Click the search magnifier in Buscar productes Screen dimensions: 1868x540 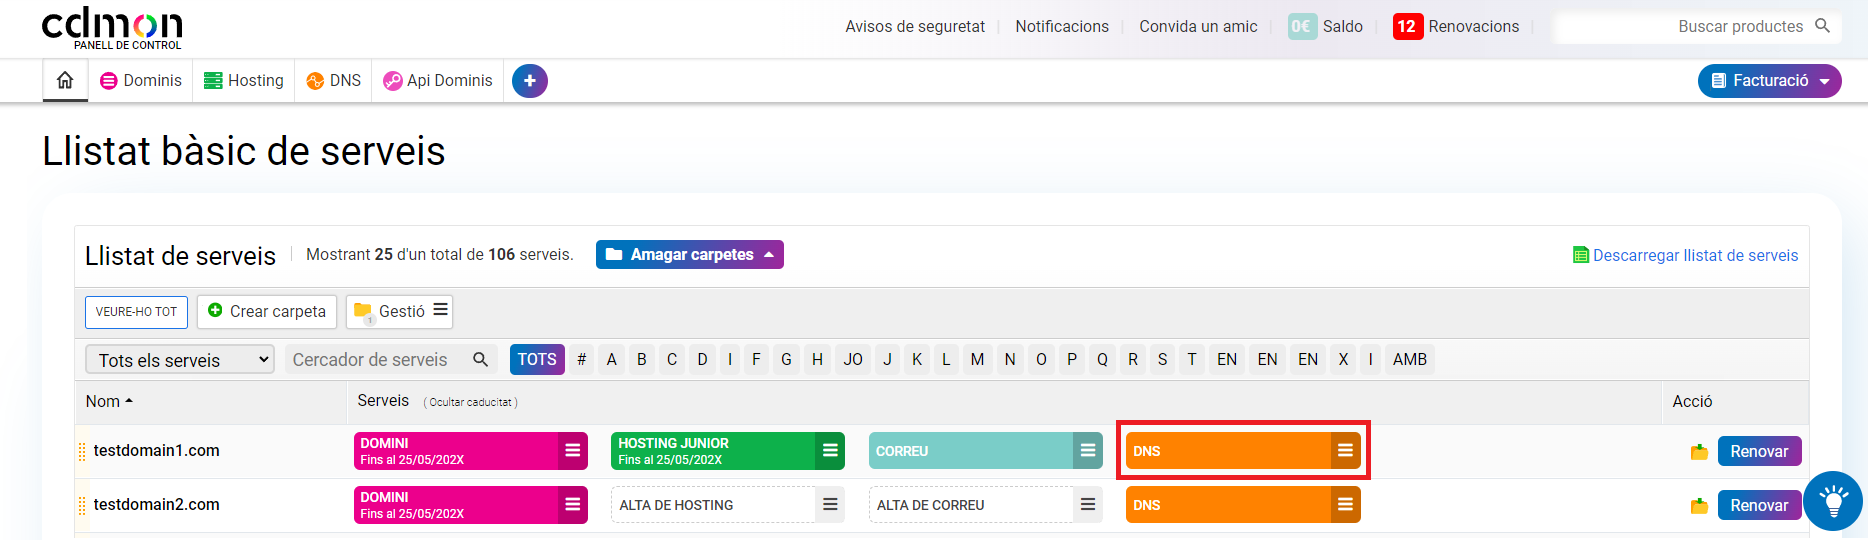click(x=1822, y=26)
